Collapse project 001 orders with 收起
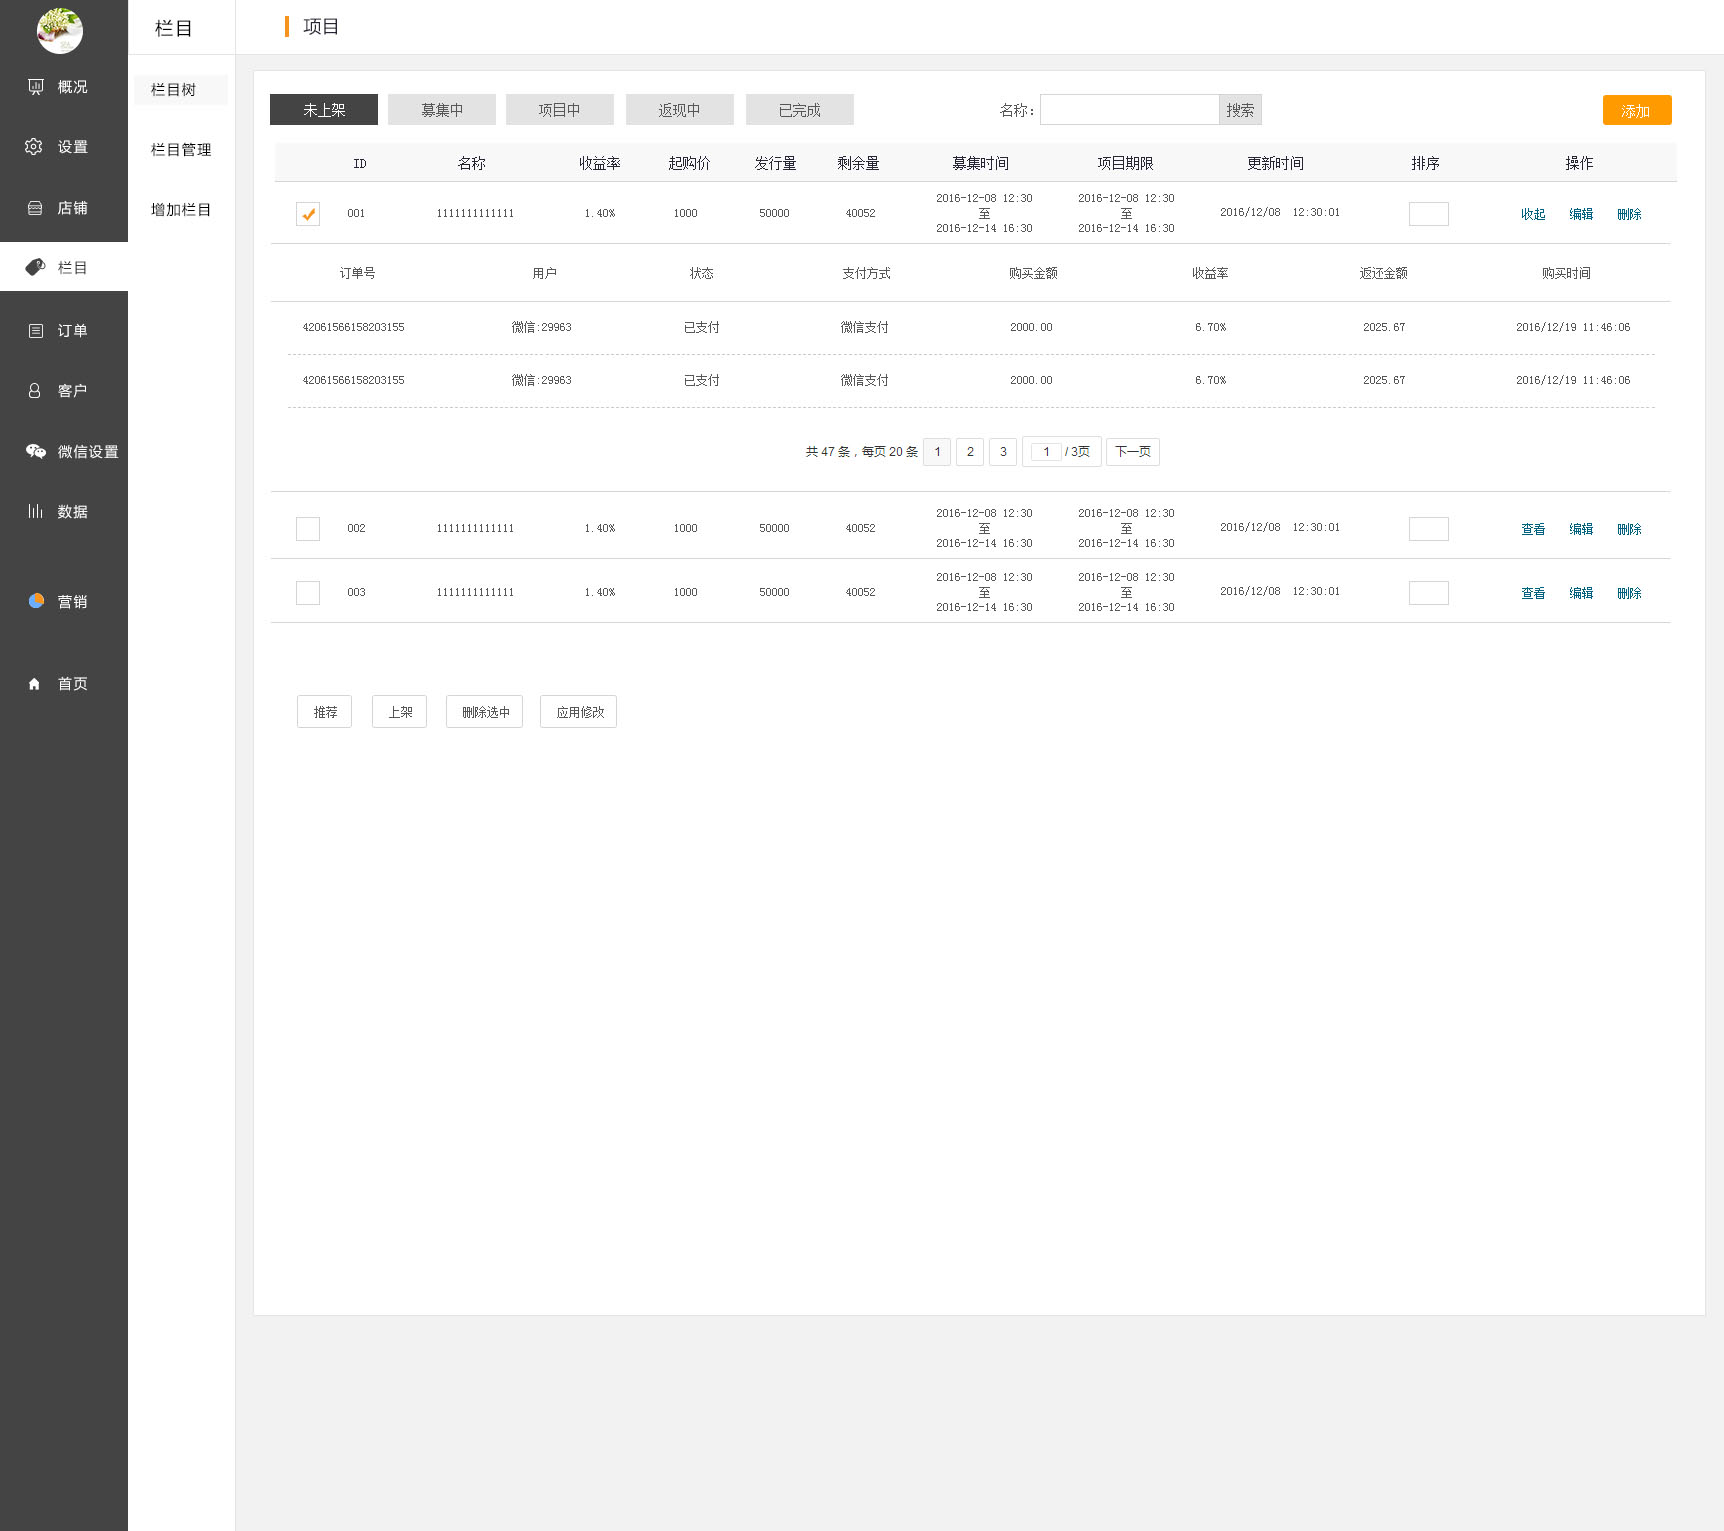Image resolution: width=1724 pixels, height=1531 pixels. coord(1532,214)
